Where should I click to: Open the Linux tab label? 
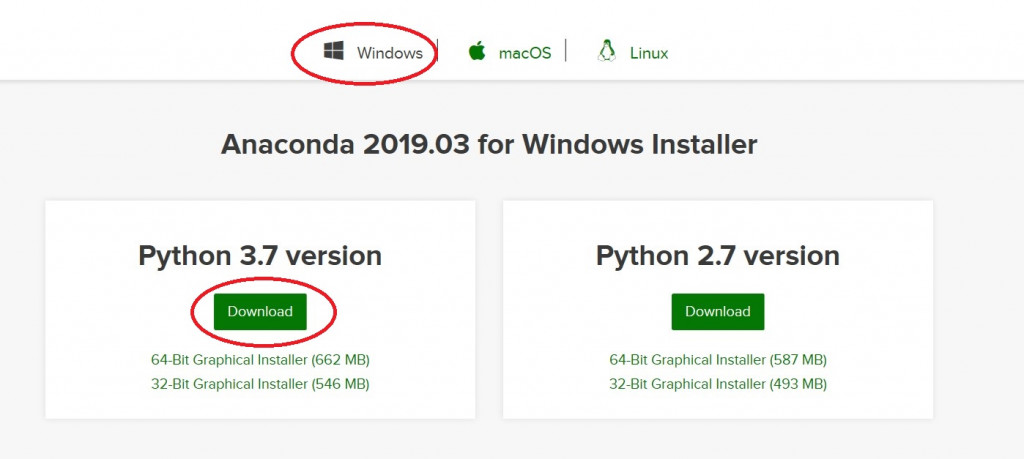pyautogui.click(x=649, y=53)
